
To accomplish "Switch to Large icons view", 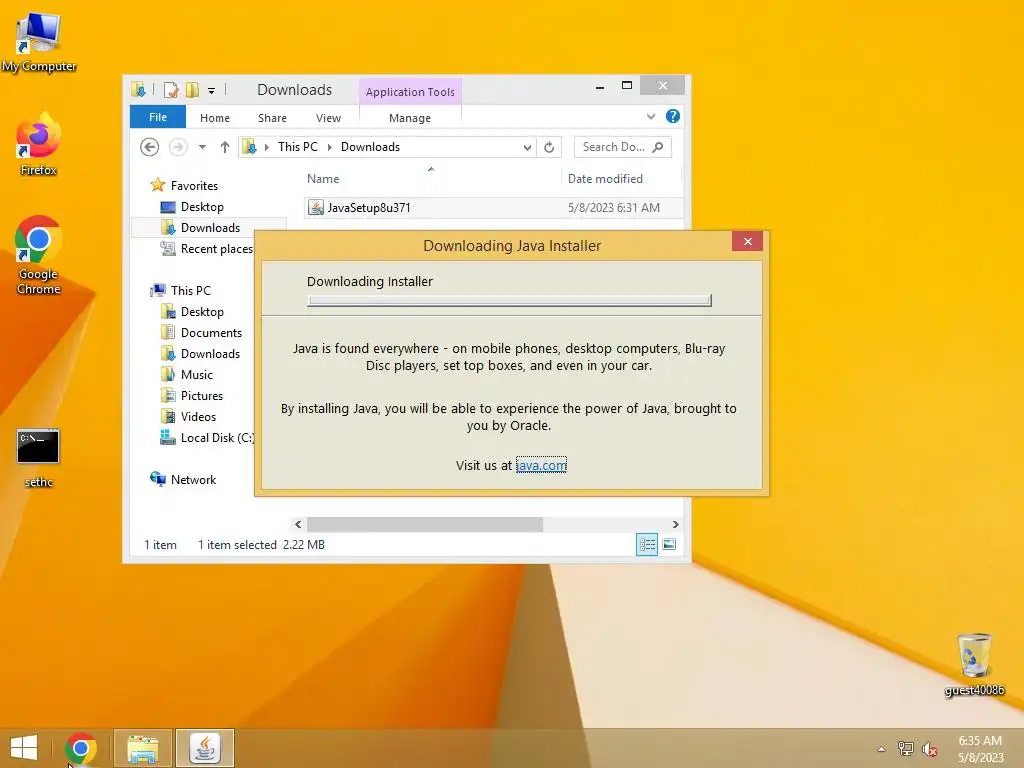I will 669,544.
